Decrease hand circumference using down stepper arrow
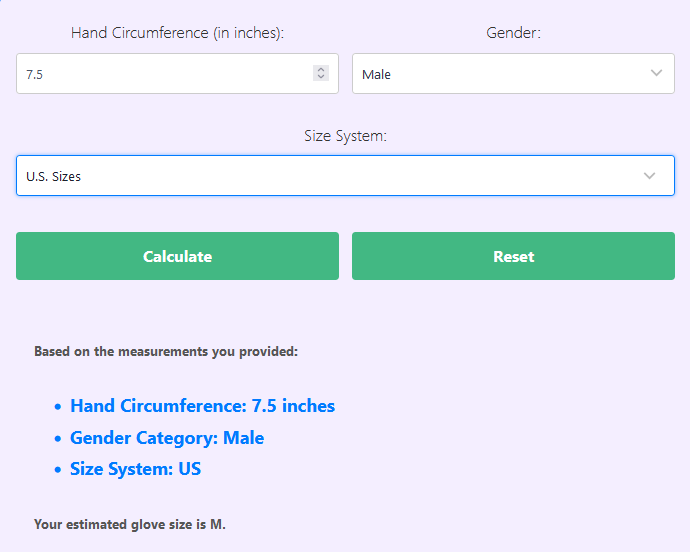This screenshot has width=690, height=552. [320, 77]
